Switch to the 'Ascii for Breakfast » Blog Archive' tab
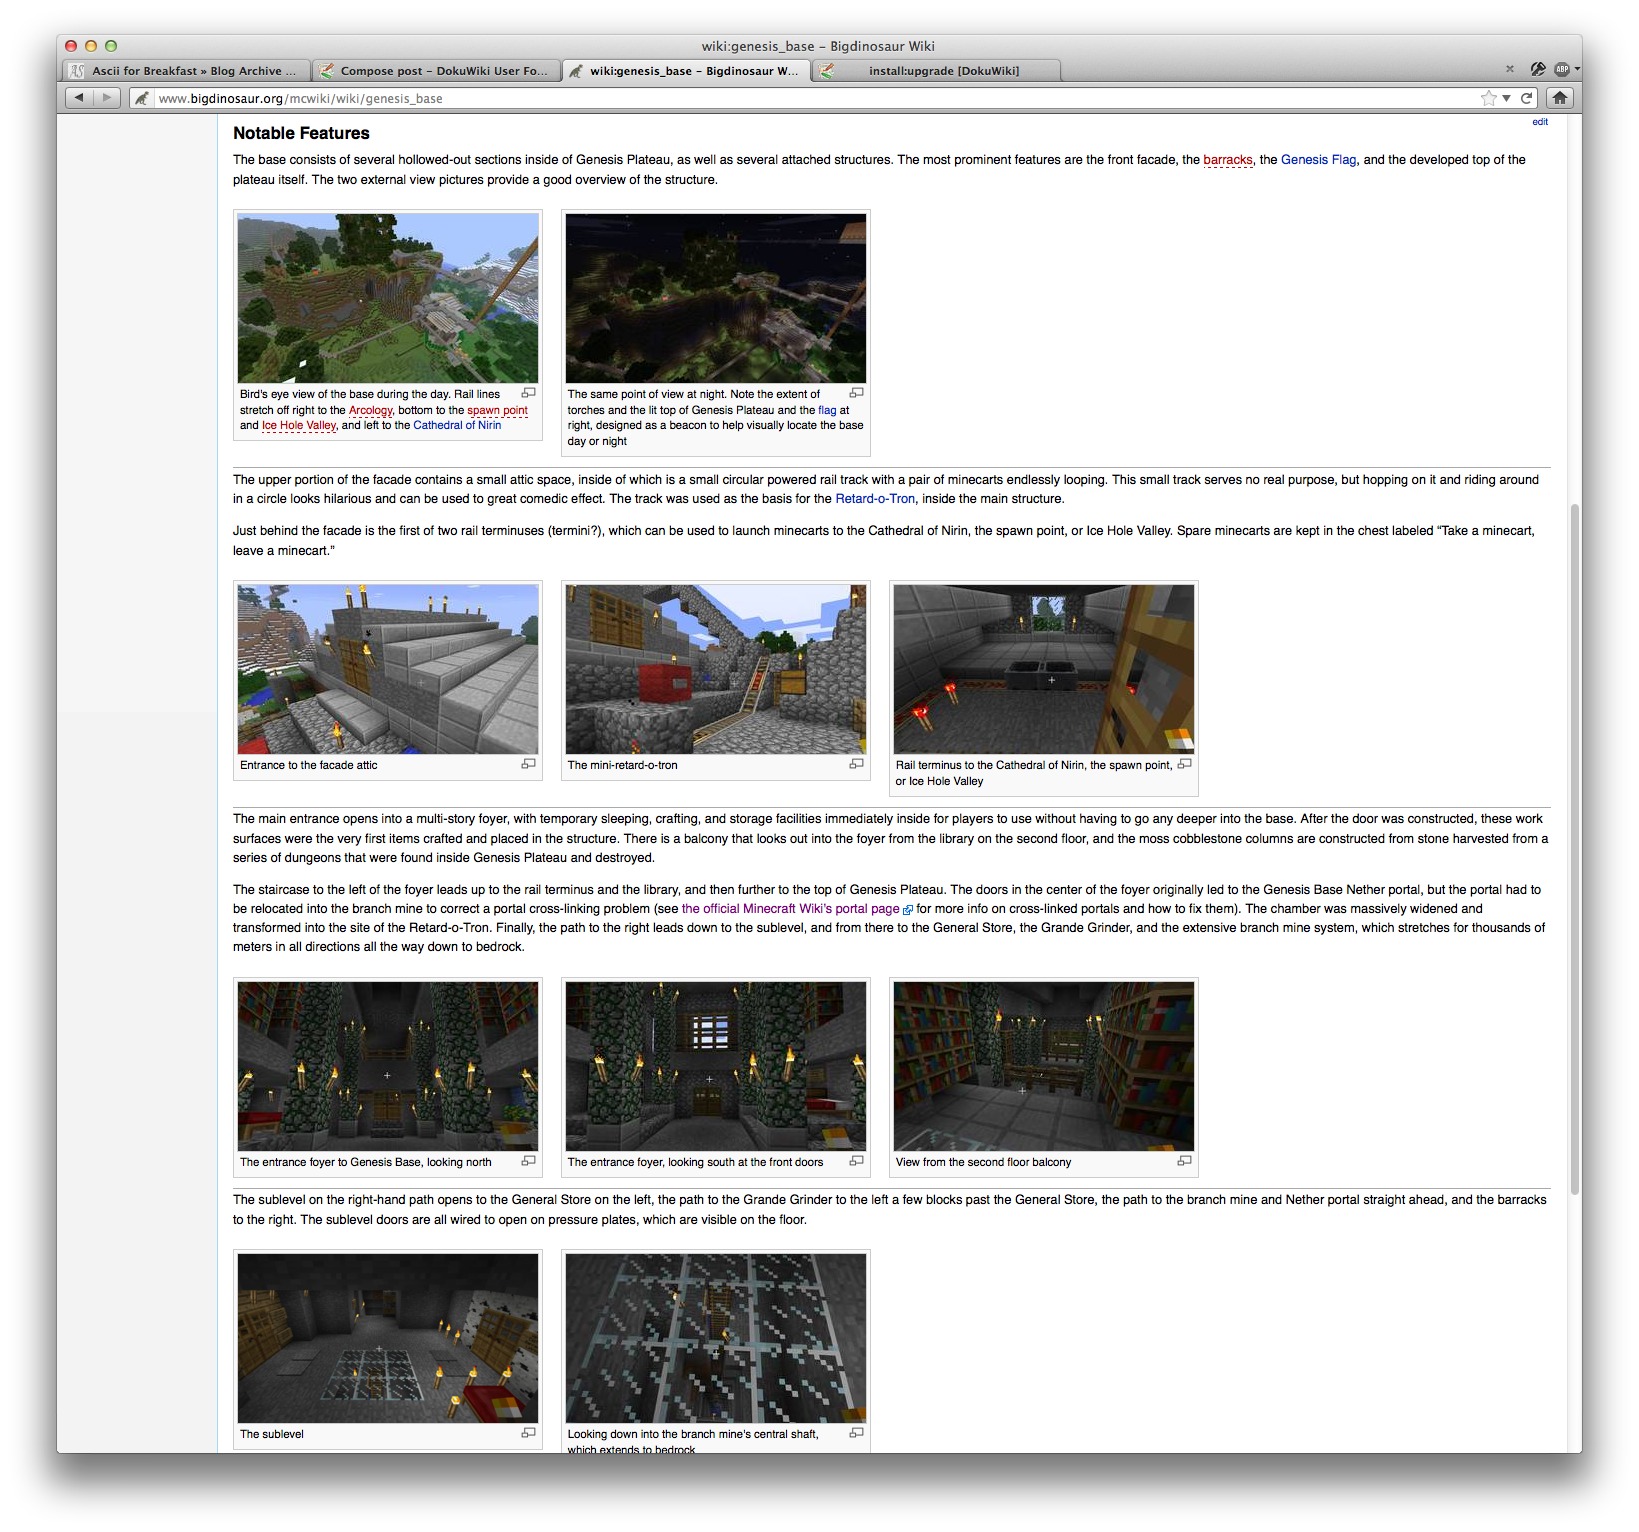The height and width of the screenshot is (1532, 1639). point(185,71)
